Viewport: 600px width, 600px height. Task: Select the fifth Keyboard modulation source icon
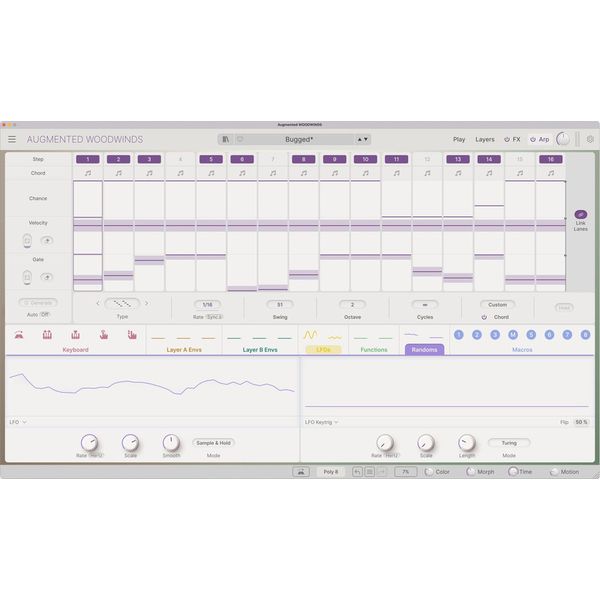click(x=132, y=335)
